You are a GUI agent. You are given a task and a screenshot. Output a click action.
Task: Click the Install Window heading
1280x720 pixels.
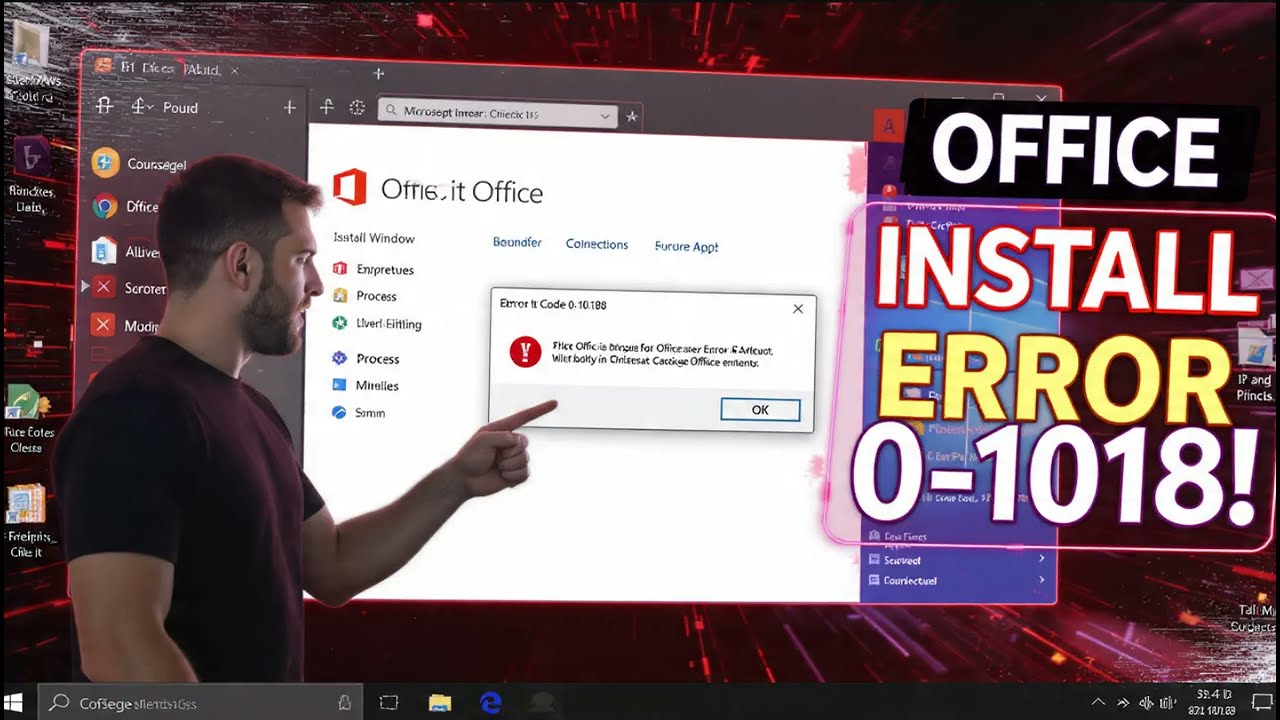pyautogui.click(x=374, y=238)
